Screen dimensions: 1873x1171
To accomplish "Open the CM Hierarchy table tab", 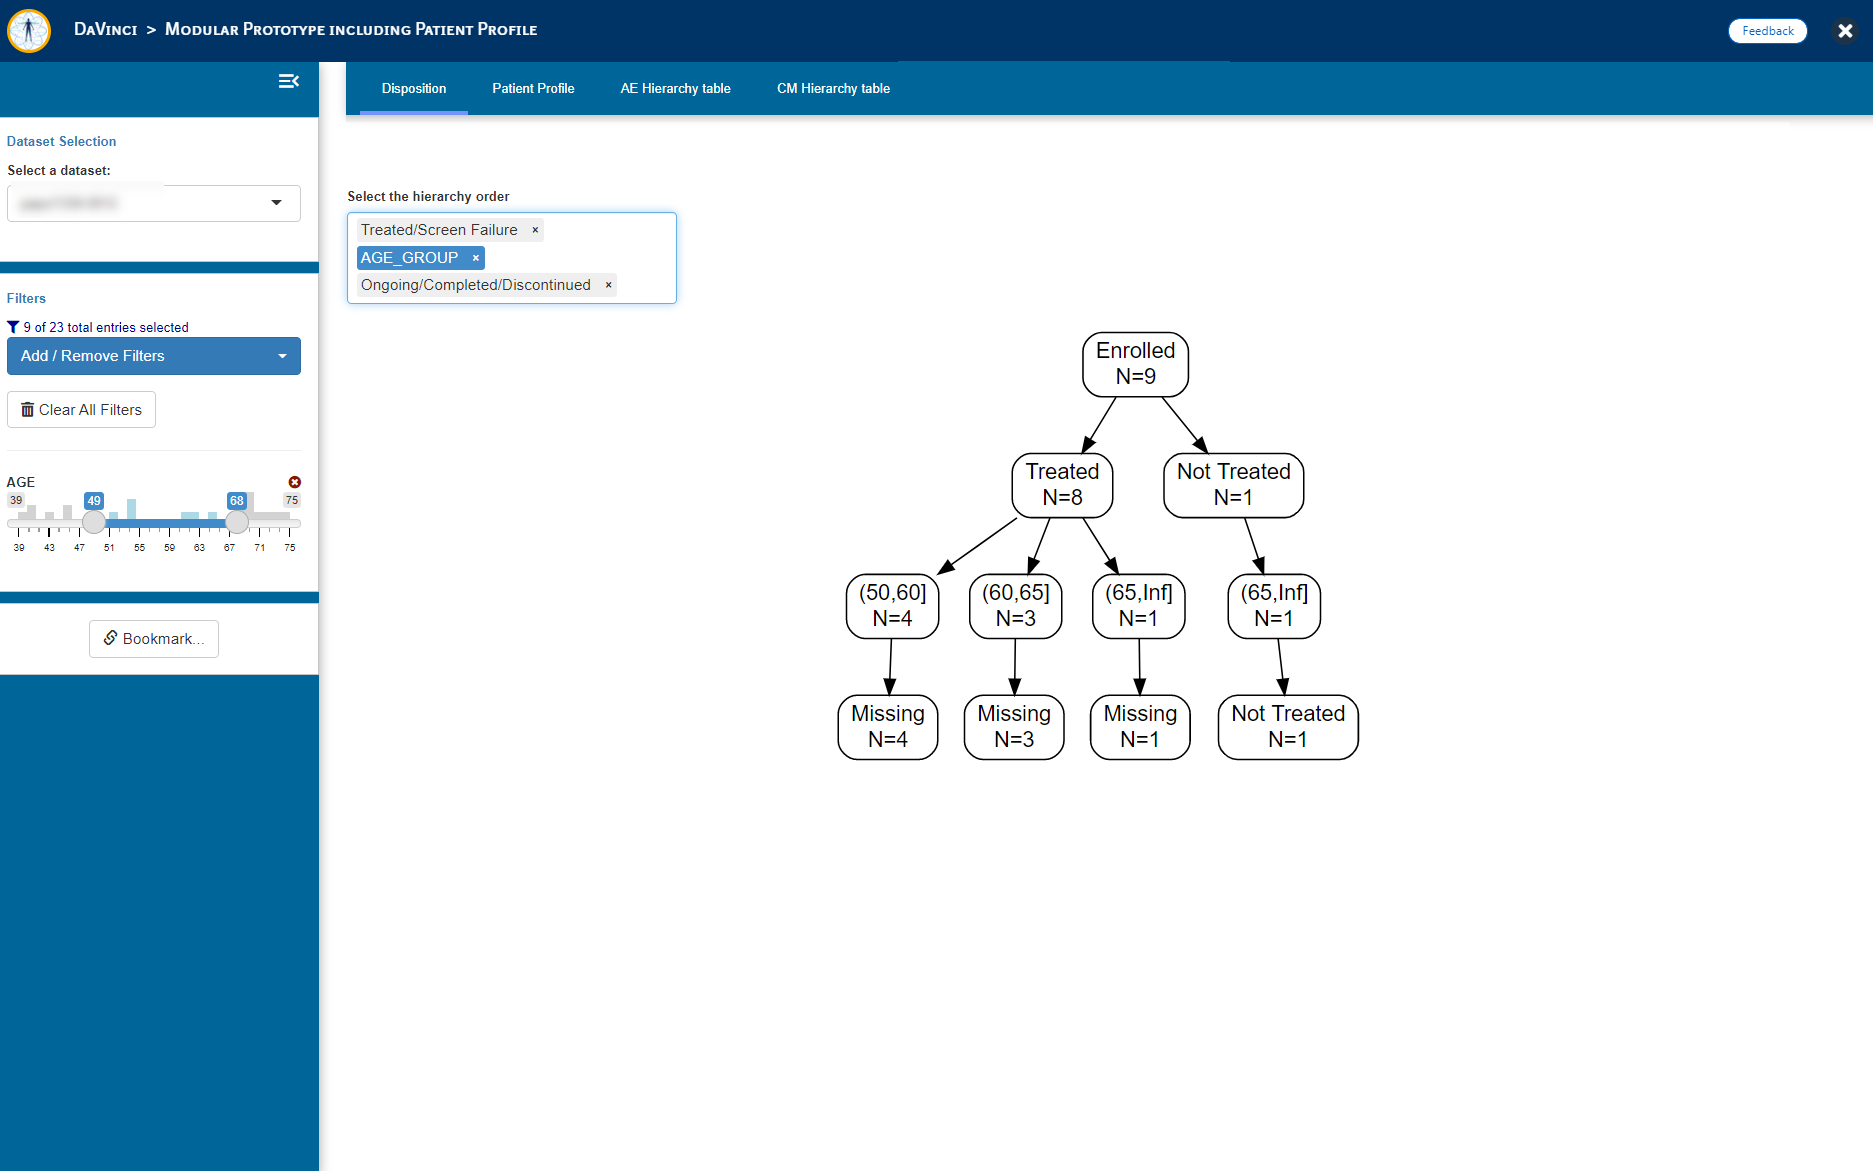I will pos(833,88).
